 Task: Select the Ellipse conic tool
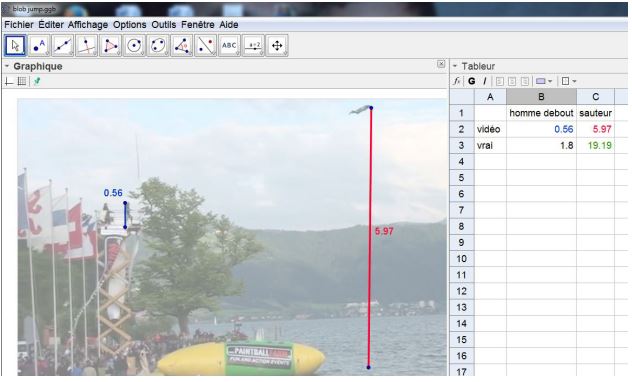tap(158, 46)
